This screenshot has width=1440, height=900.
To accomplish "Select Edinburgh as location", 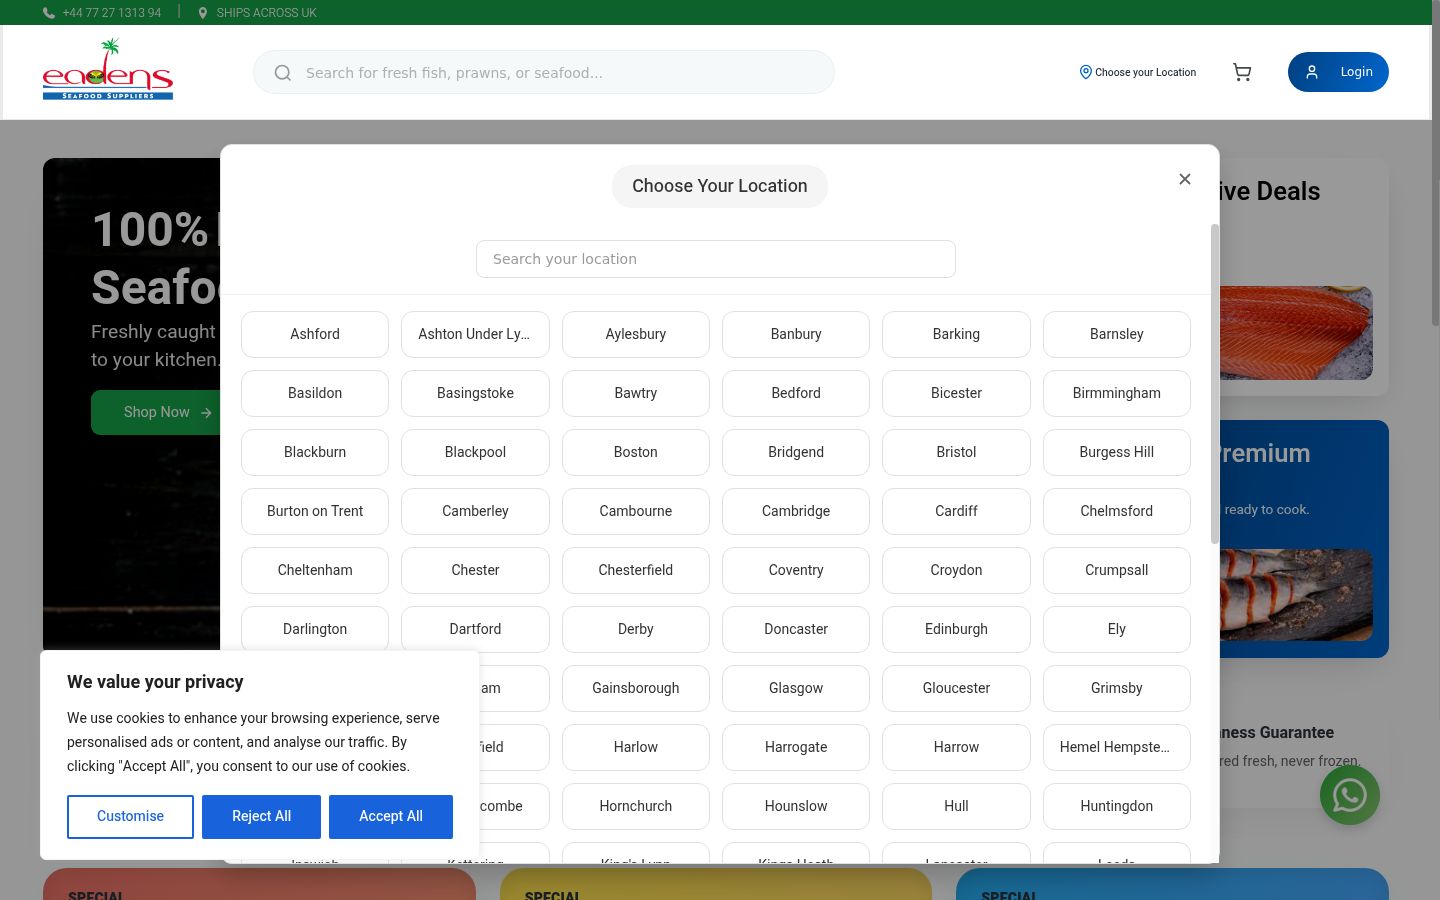I will 956,629.
